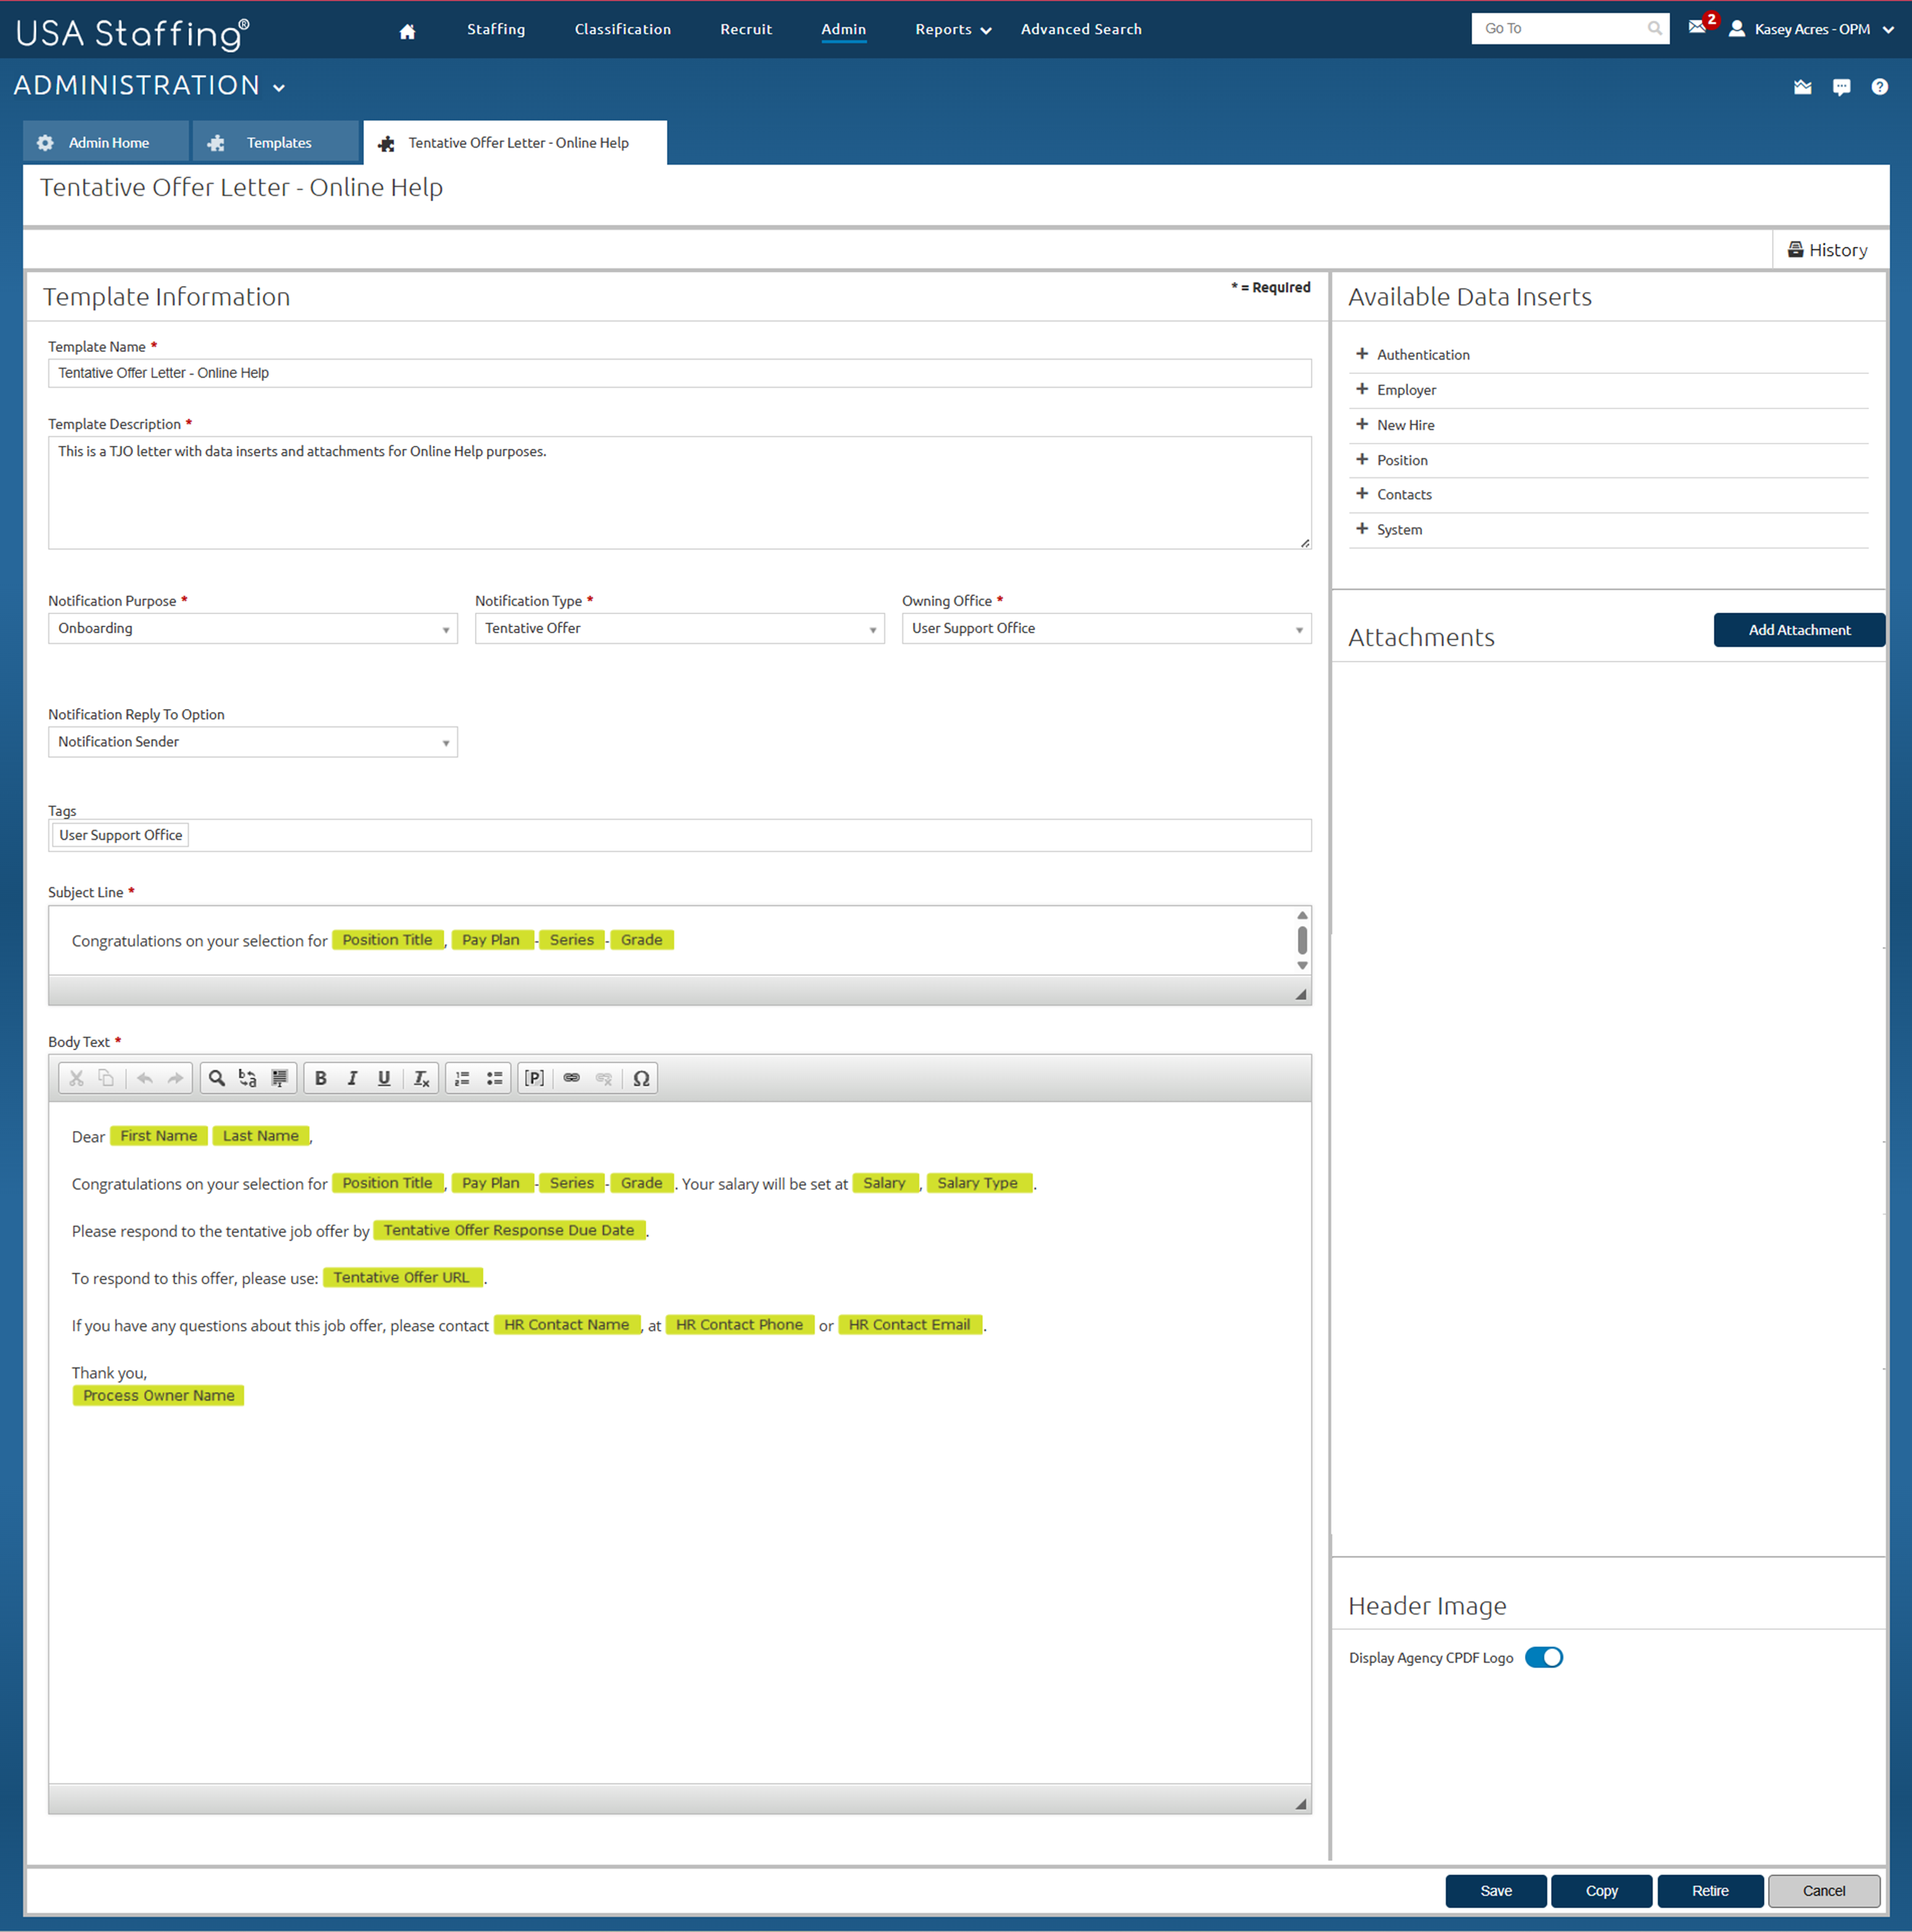Open help using the question mark icon

pyautogui.click(x=1880, y=87)
